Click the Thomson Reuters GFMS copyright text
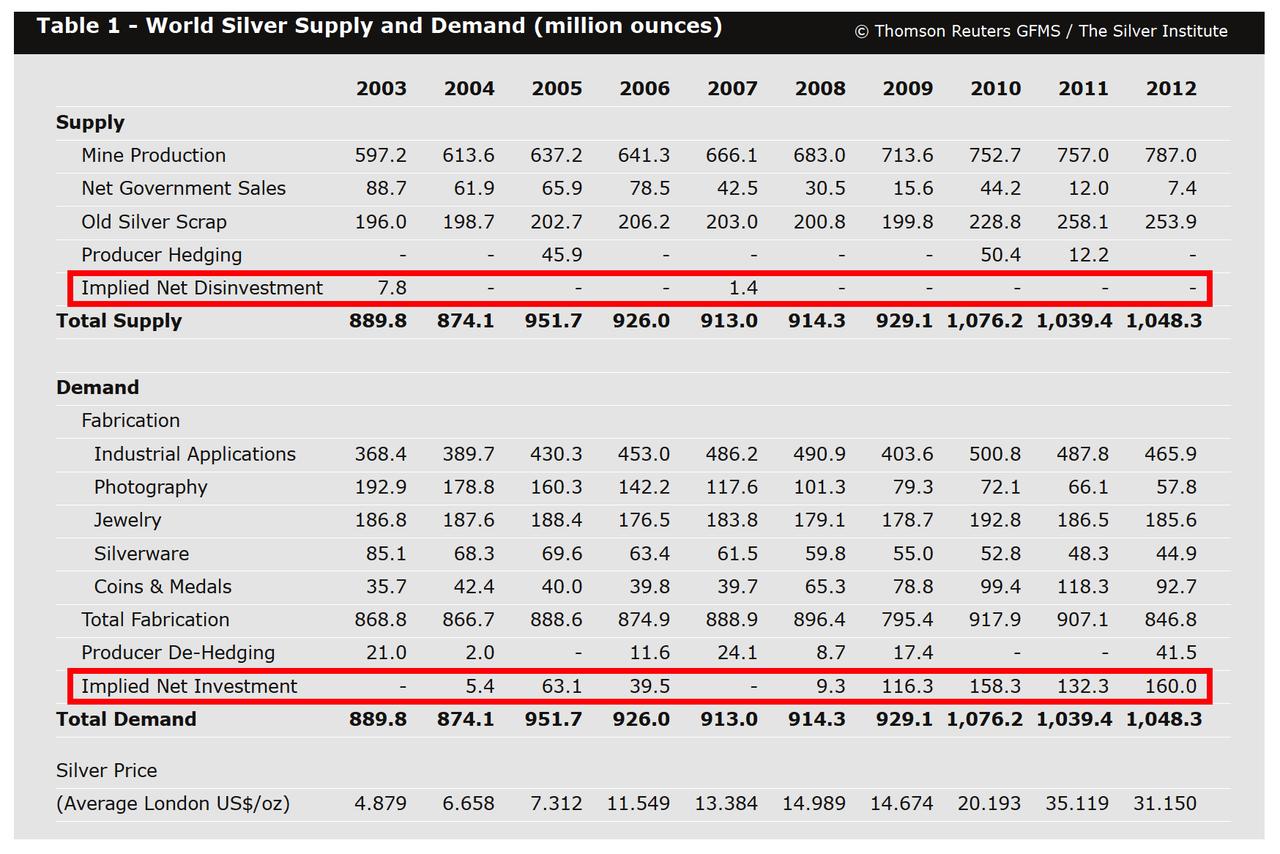The height and width of the screenshot is (854, 1280). coord(1041,31)
